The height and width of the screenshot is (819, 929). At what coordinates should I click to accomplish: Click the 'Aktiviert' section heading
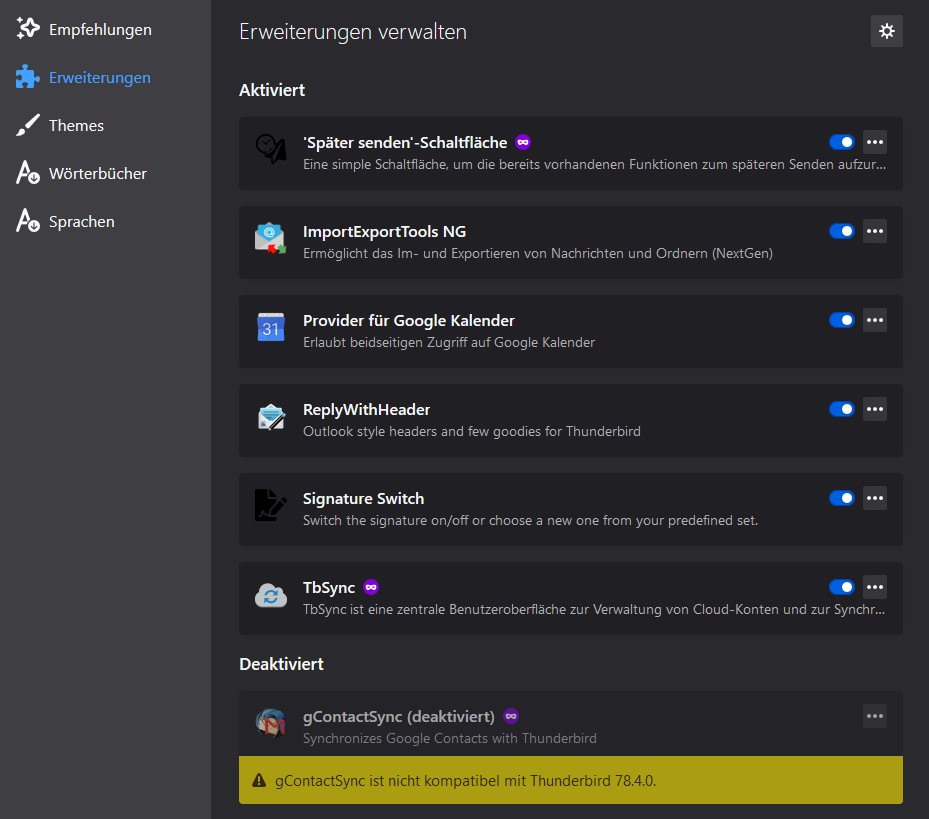(272, 90)
